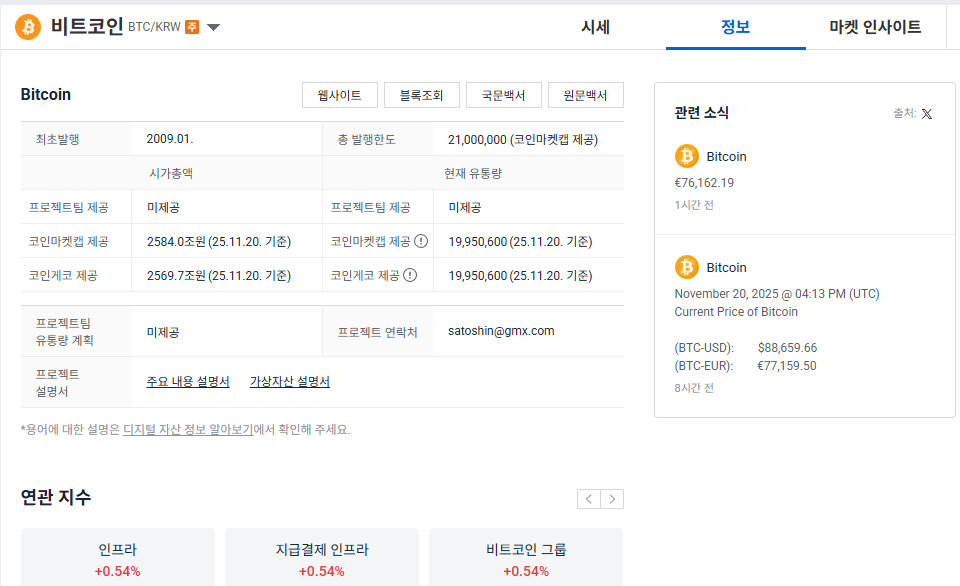Click the next arrow for 연관 지수
Viewport: 960px width, 586px height.
[x=612, y=499]
